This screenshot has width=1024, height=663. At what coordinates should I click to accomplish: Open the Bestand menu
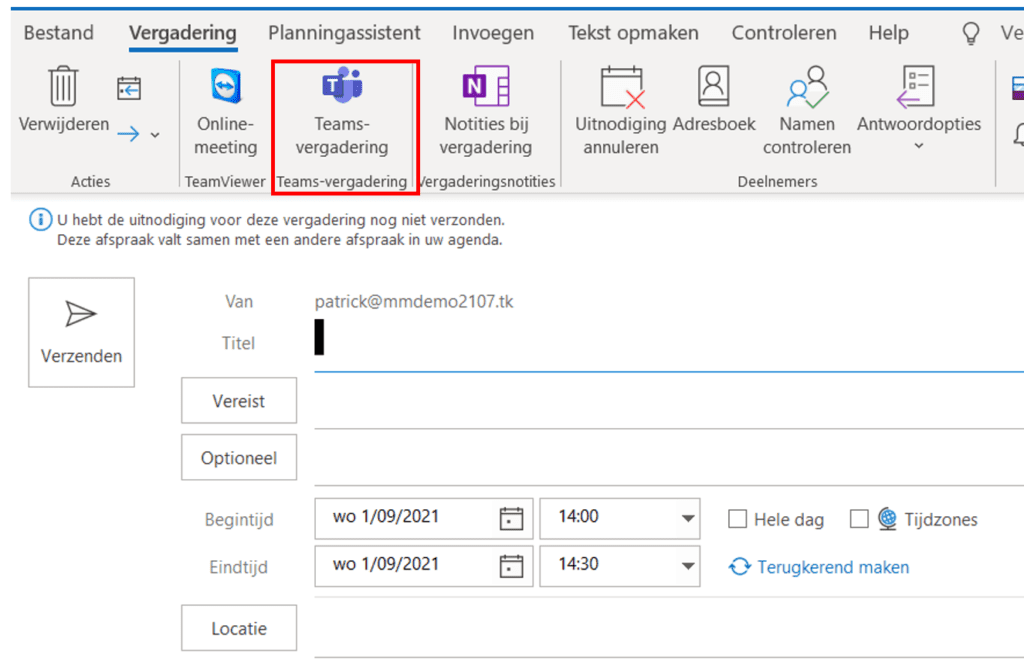59,33
